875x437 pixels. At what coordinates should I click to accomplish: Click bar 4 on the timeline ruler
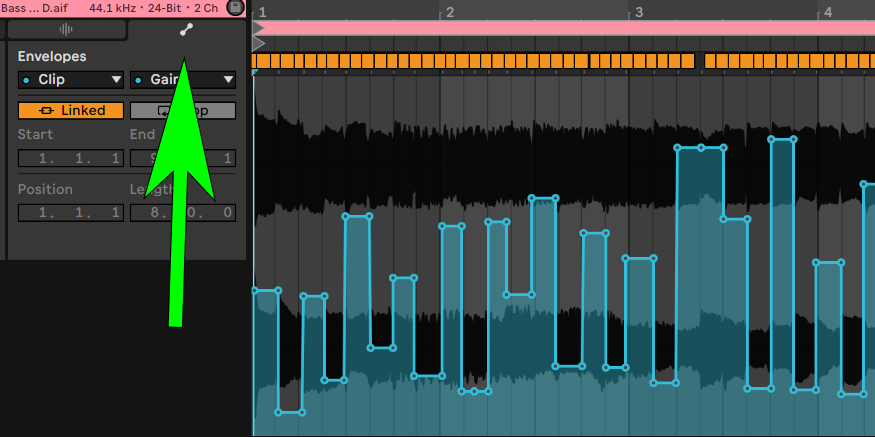[x=826, y=13]
